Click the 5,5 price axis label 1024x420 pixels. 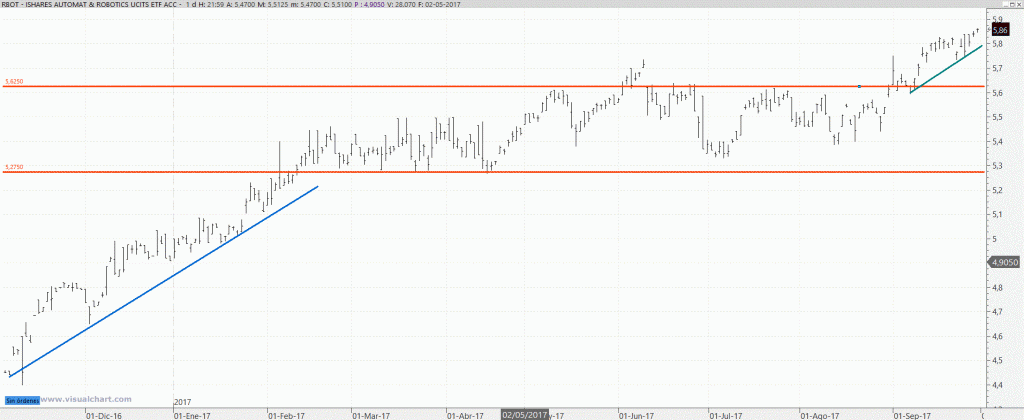tap(997, 117)
